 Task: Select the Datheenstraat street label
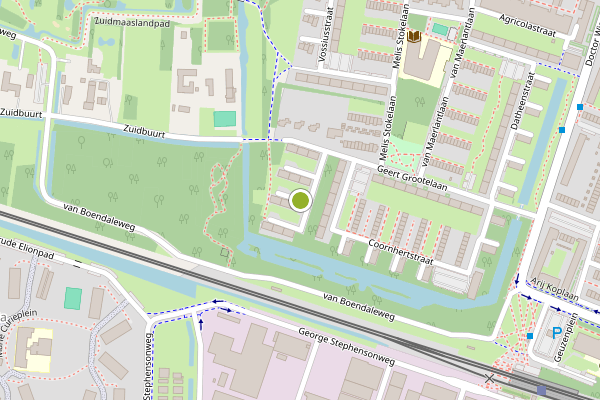522,101
